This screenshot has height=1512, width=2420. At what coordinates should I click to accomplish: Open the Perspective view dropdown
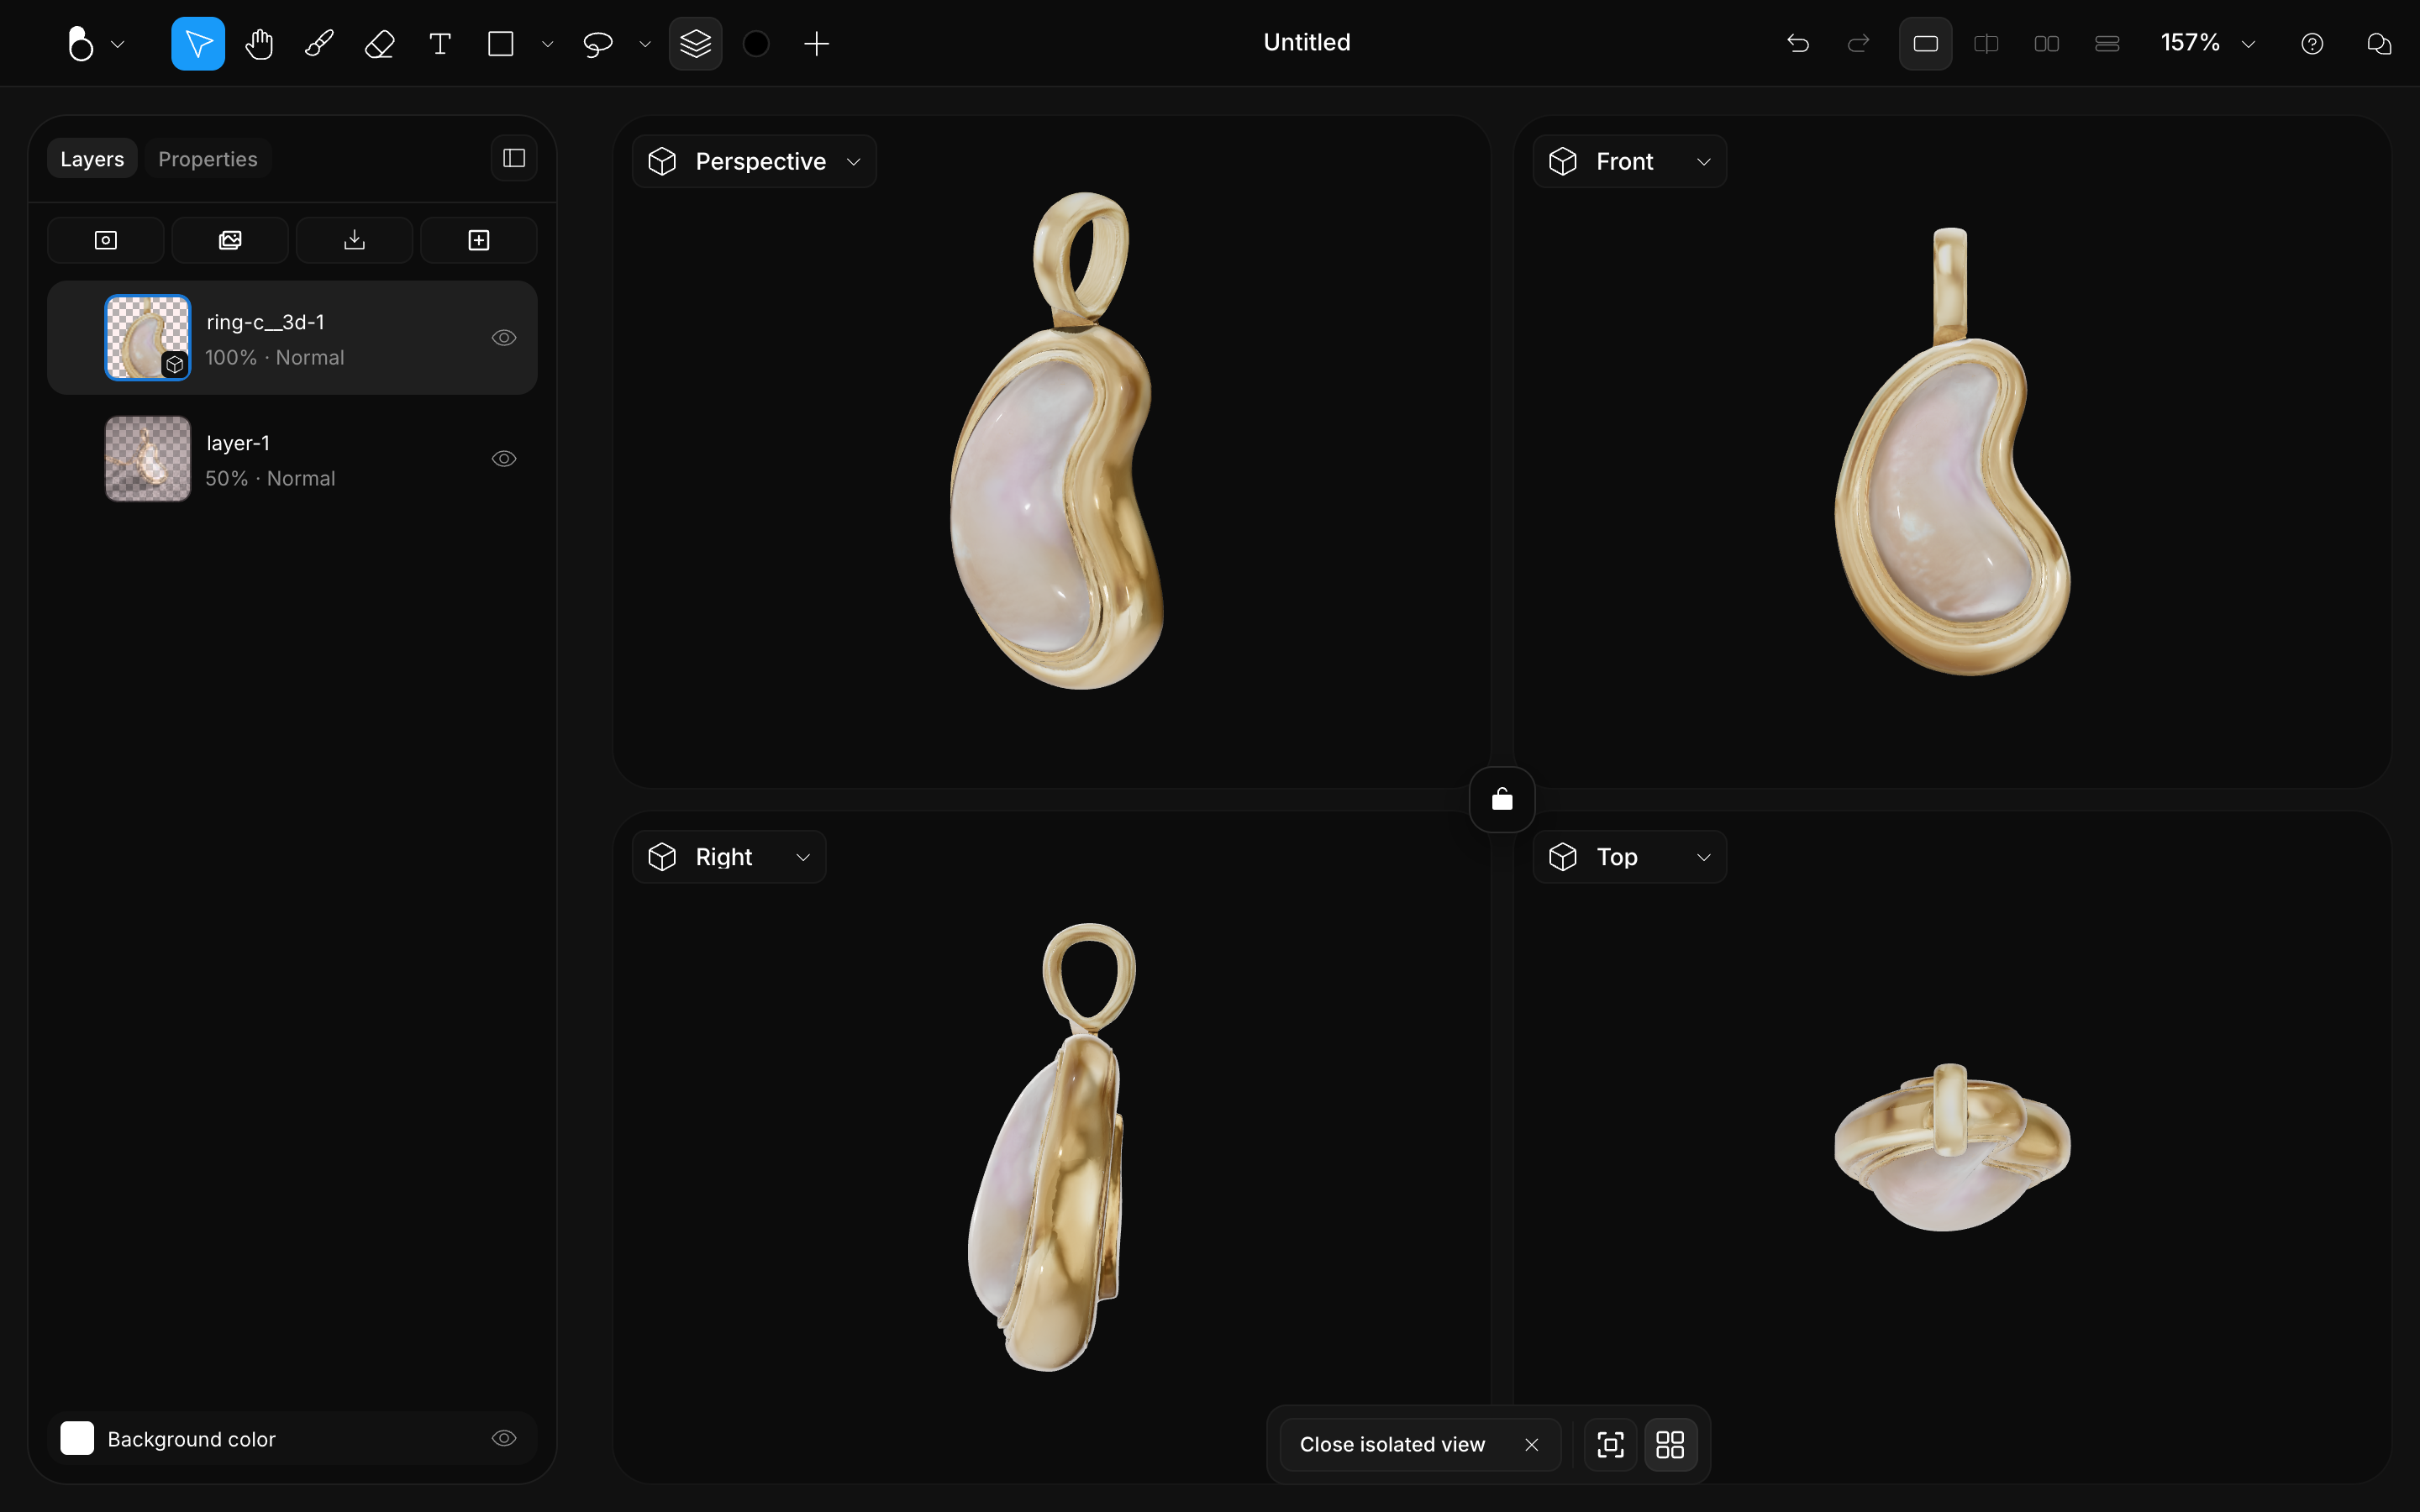755,161
